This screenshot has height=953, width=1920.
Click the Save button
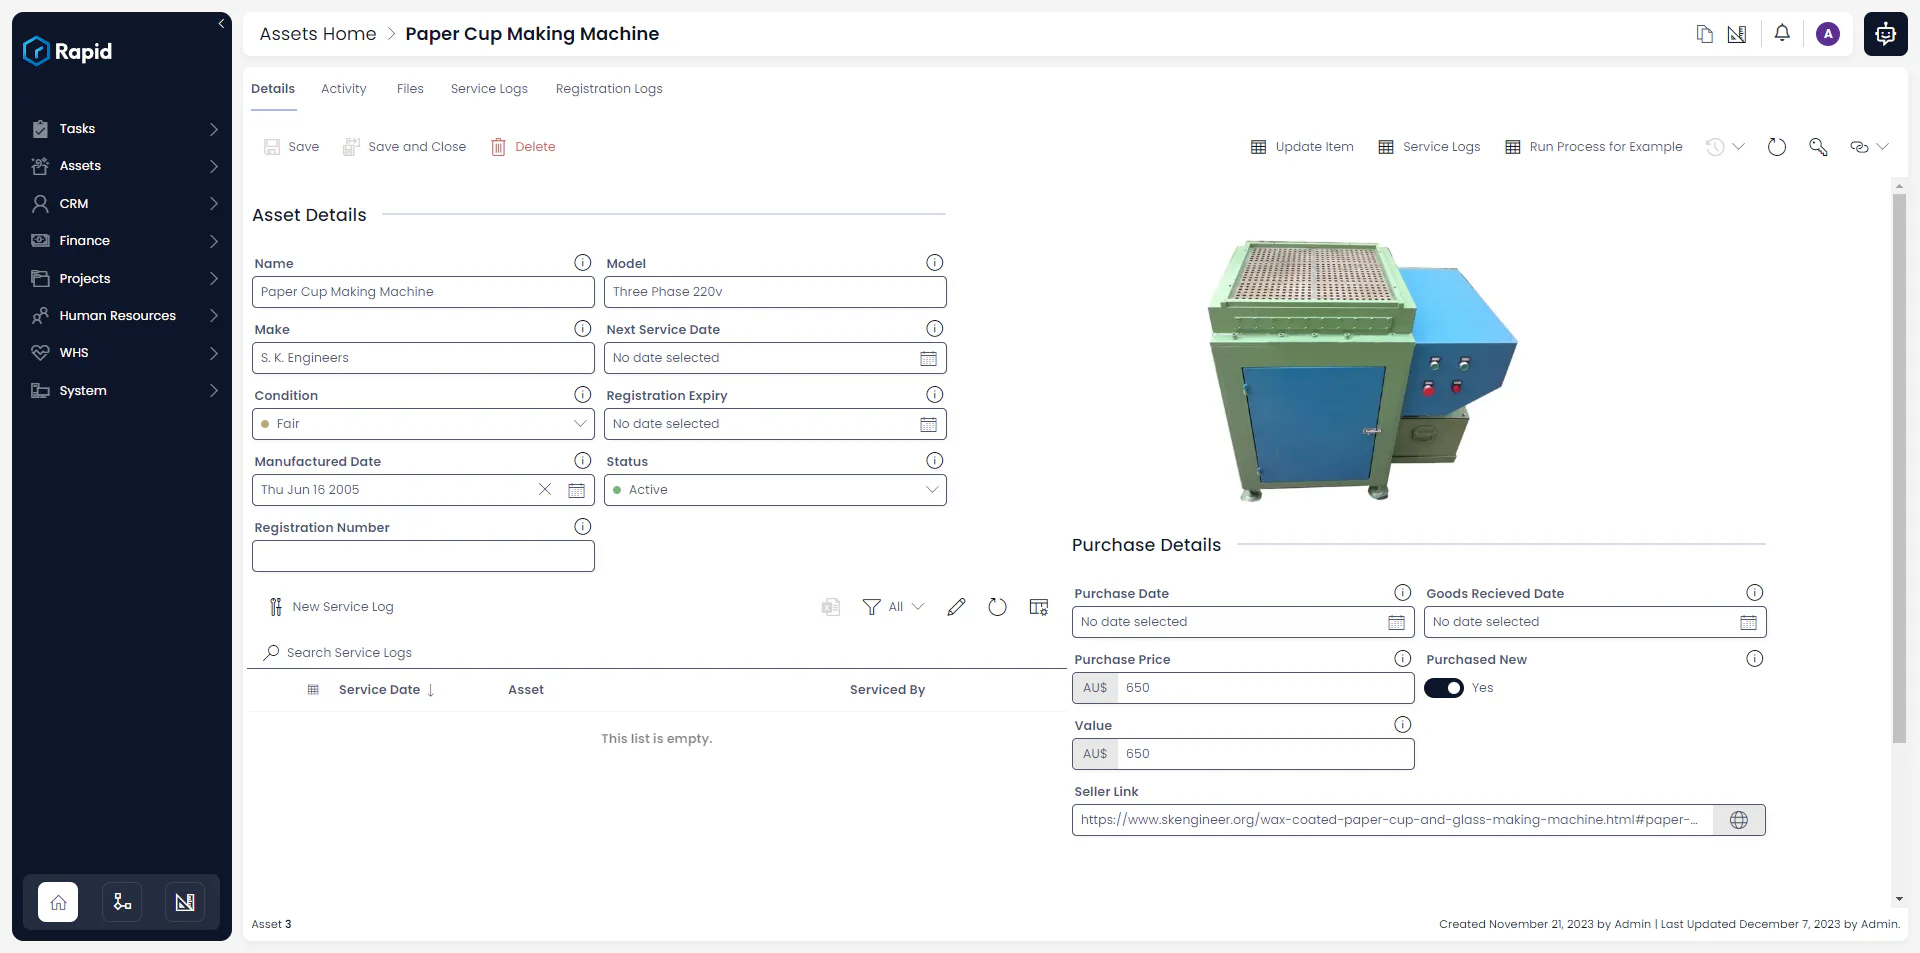[291, 147]
